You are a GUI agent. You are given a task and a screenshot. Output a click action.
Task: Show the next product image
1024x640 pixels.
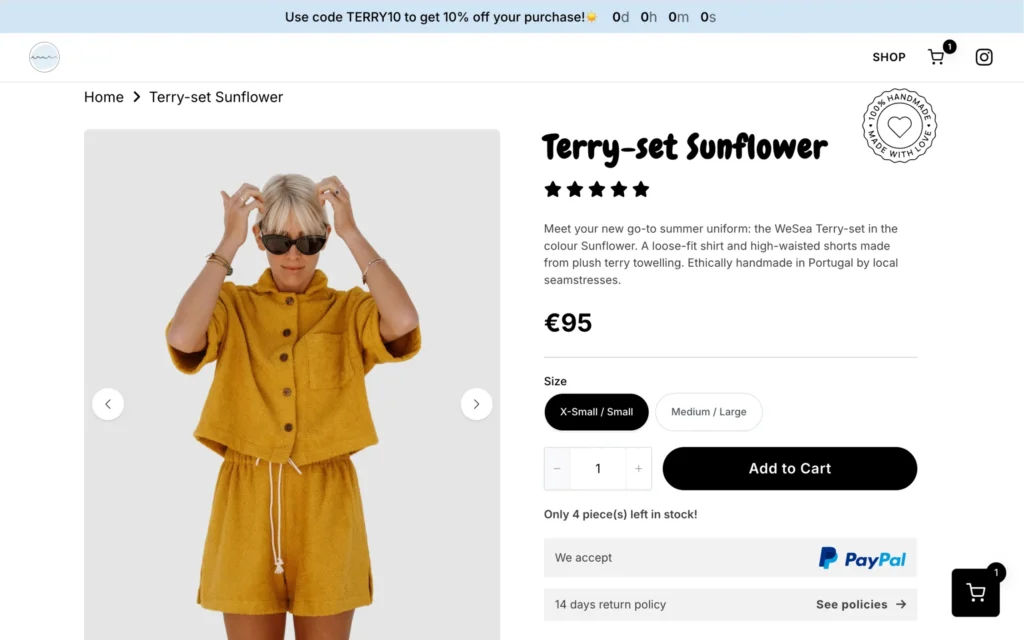coord(476,404)
